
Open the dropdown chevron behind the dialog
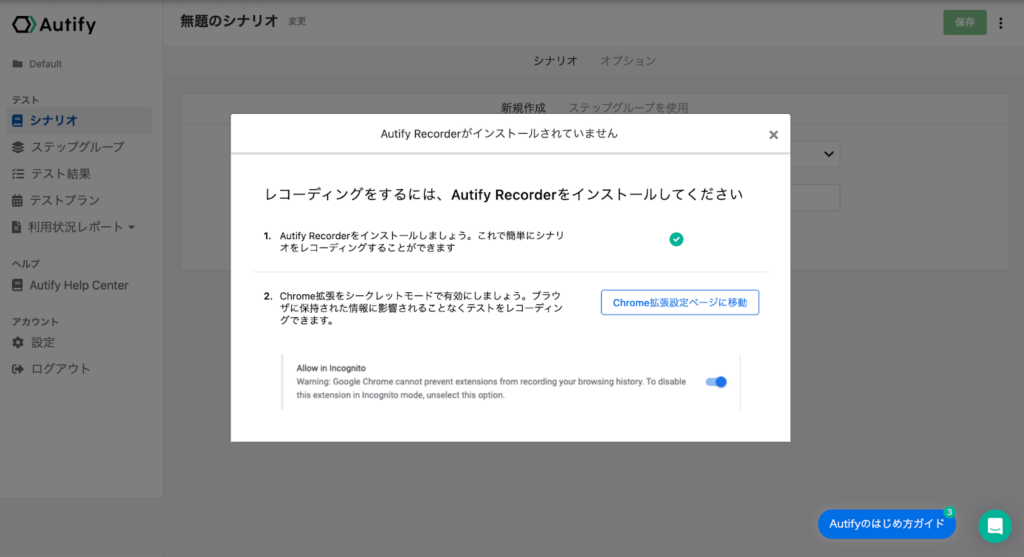[x=828, y=154]
